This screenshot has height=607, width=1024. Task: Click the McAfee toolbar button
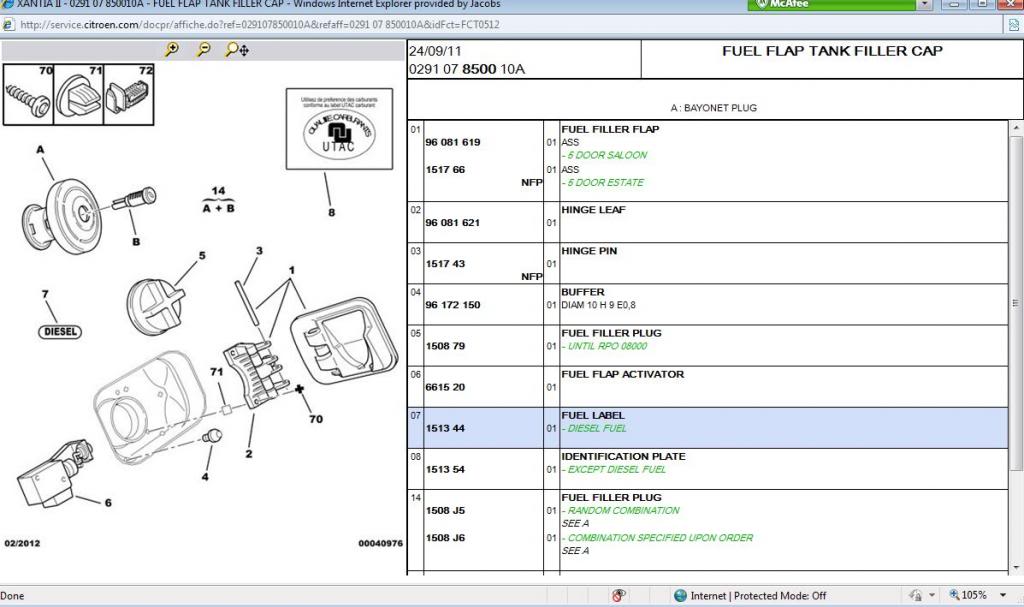click(x=831, y=5)
